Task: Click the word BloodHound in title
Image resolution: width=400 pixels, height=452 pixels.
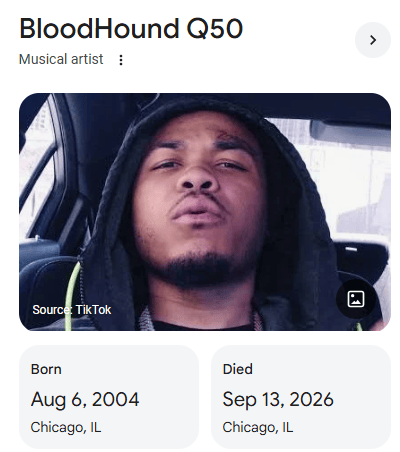Action: 99,29
